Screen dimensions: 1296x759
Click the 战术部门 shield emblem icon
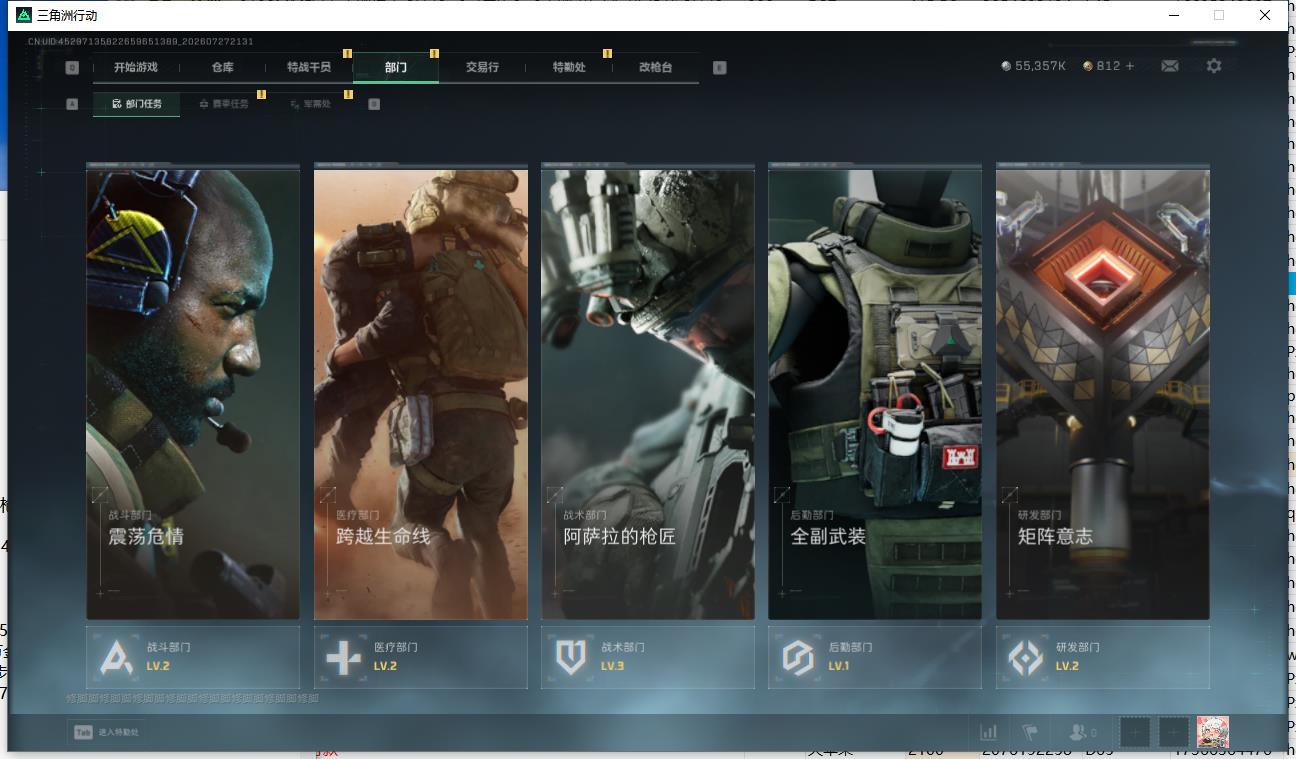coord(571,657)
